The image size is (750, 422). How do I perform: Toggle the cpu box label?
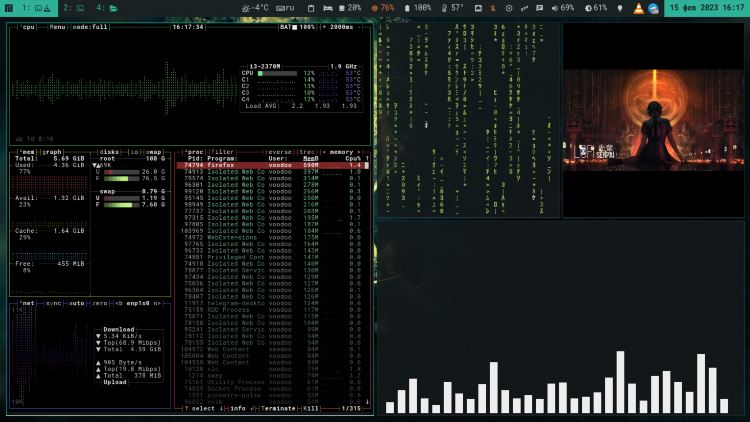click(28, 27)
